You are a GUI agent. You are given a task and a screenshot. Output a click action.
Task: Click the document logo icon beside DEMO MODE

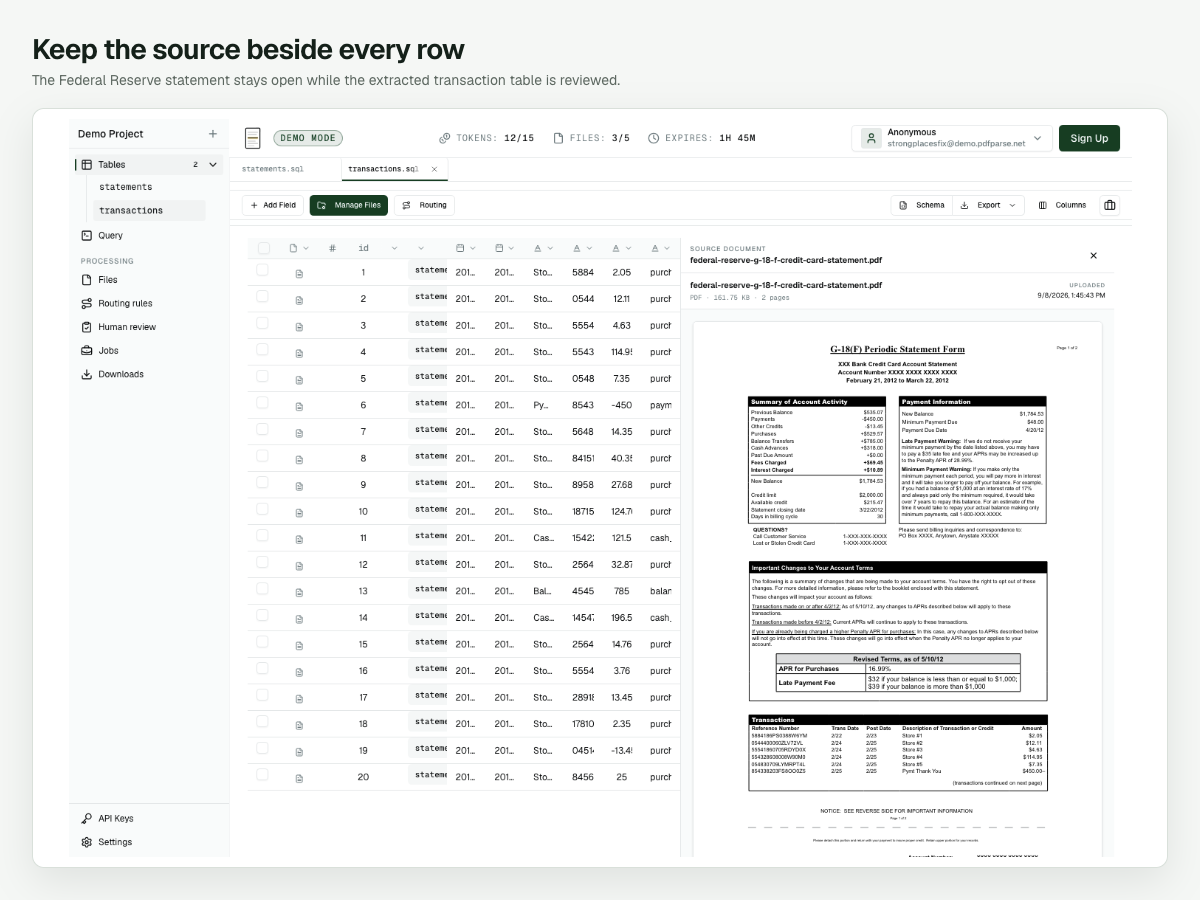pyautogui.click(x=253, y=138)
